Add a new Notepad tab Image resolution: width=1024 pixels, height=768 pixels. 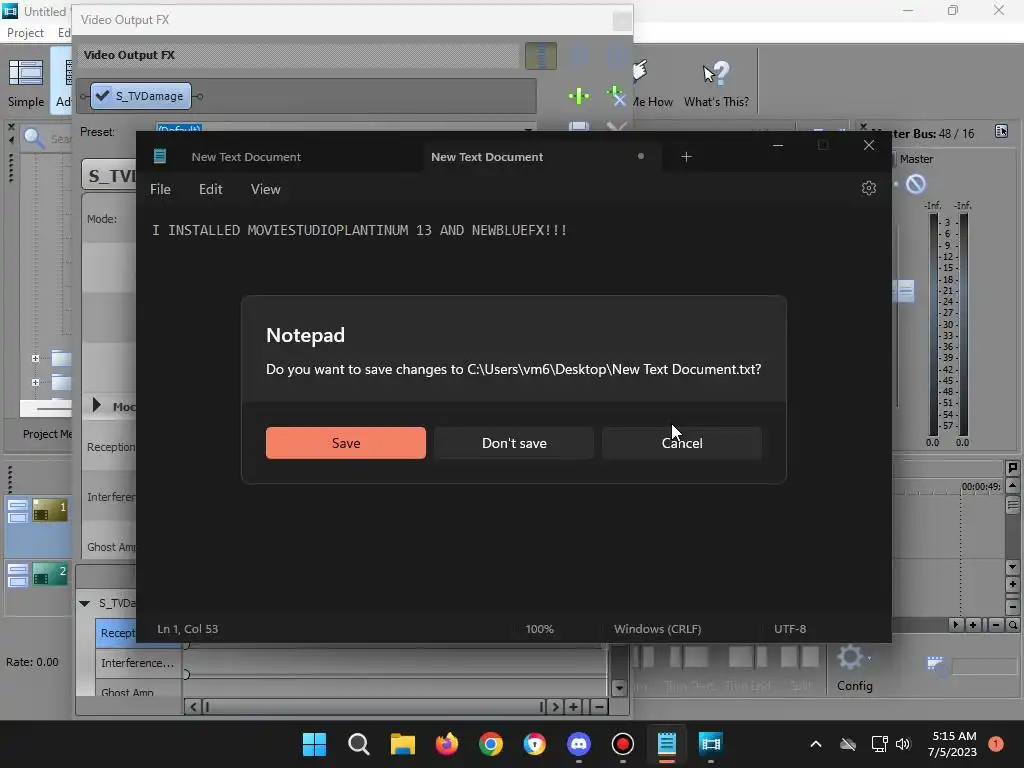pyautogui.click(x=686, y=157)
